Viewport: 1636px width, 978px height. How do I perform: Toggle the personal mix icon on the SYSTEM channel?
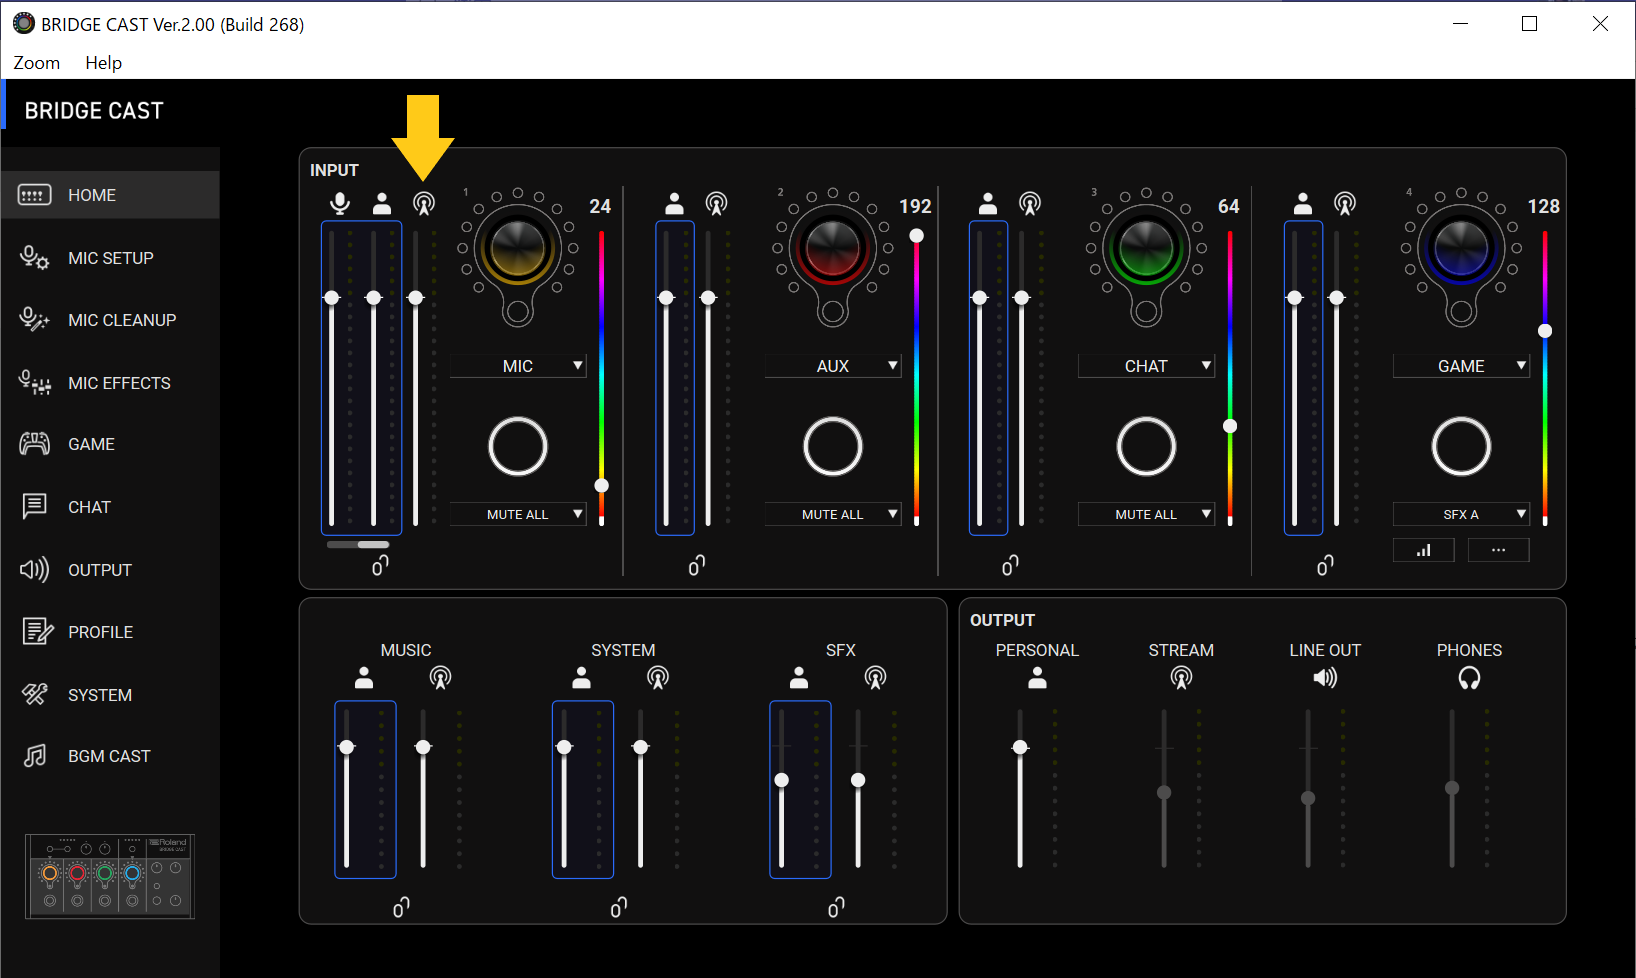[x=582, y=677]
